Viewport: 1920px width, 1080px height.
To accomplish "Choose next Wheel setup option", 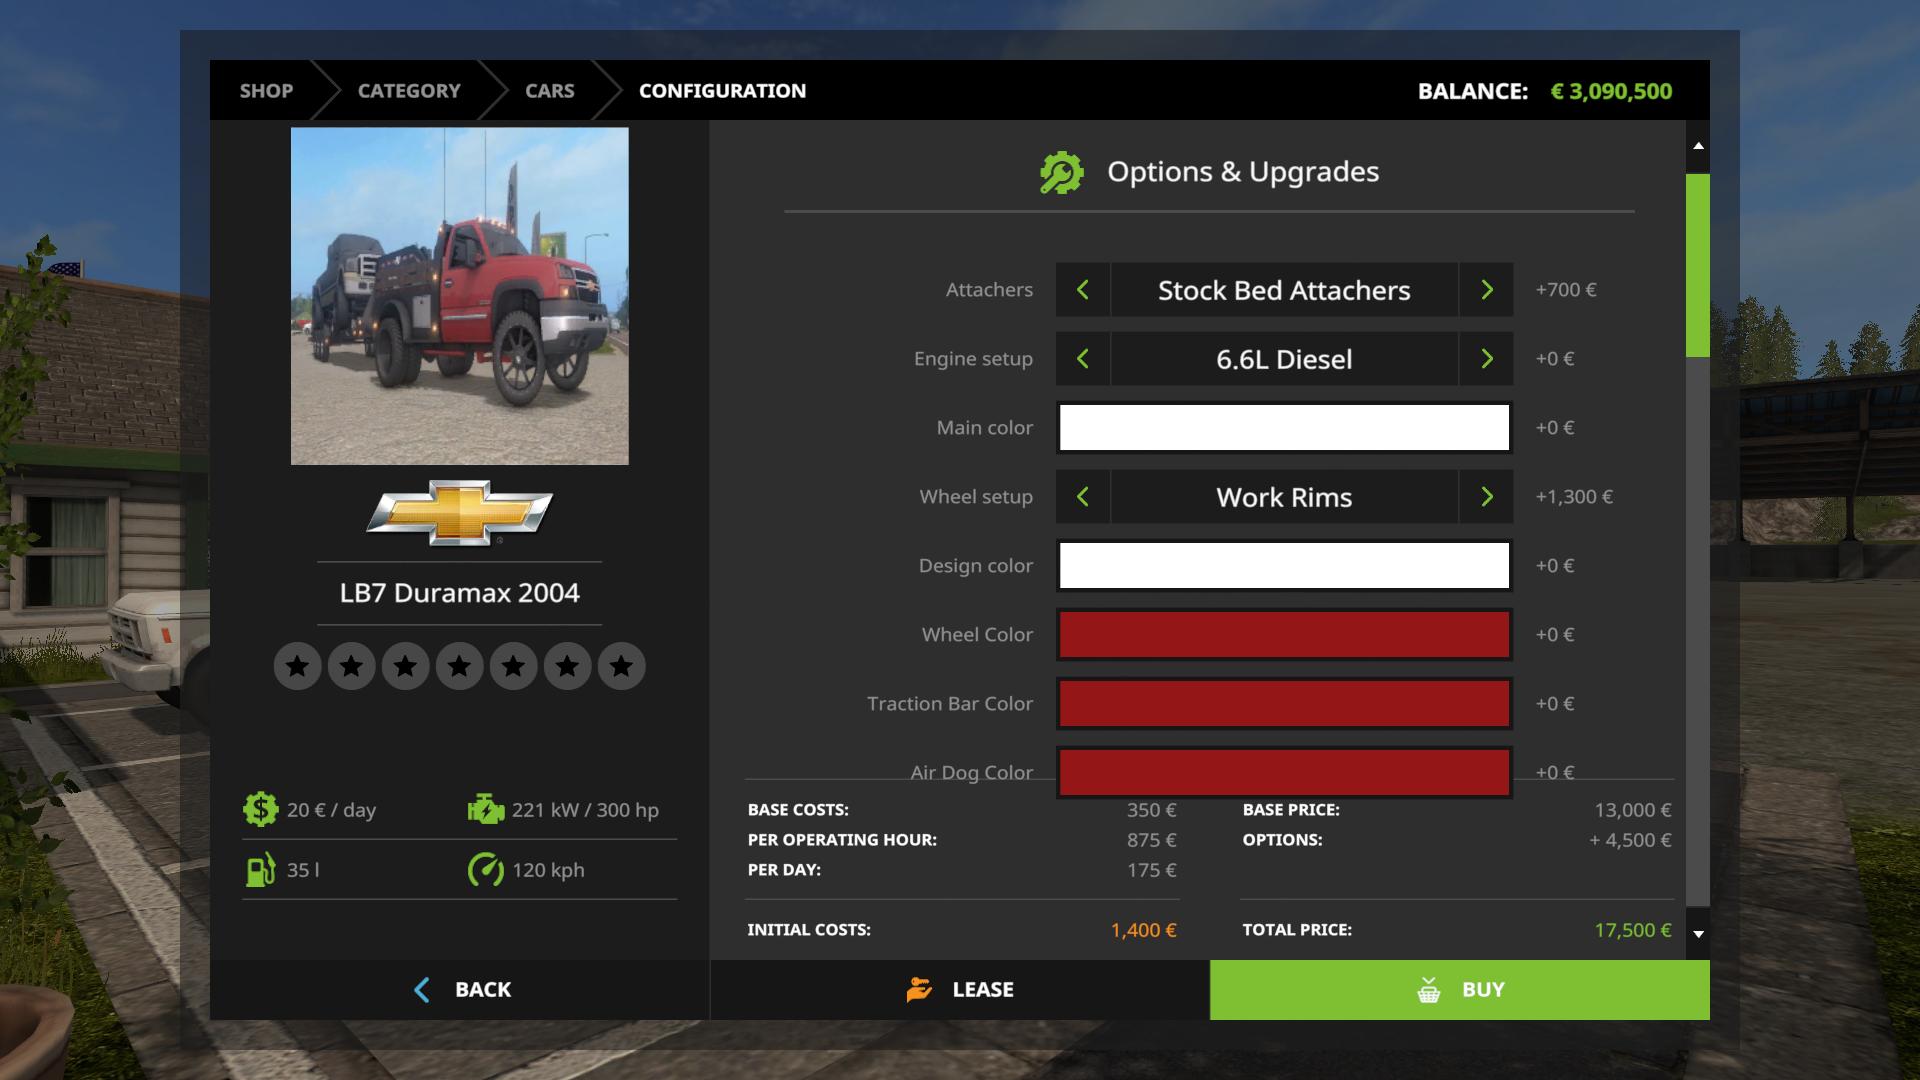I will coord(1486,497).
